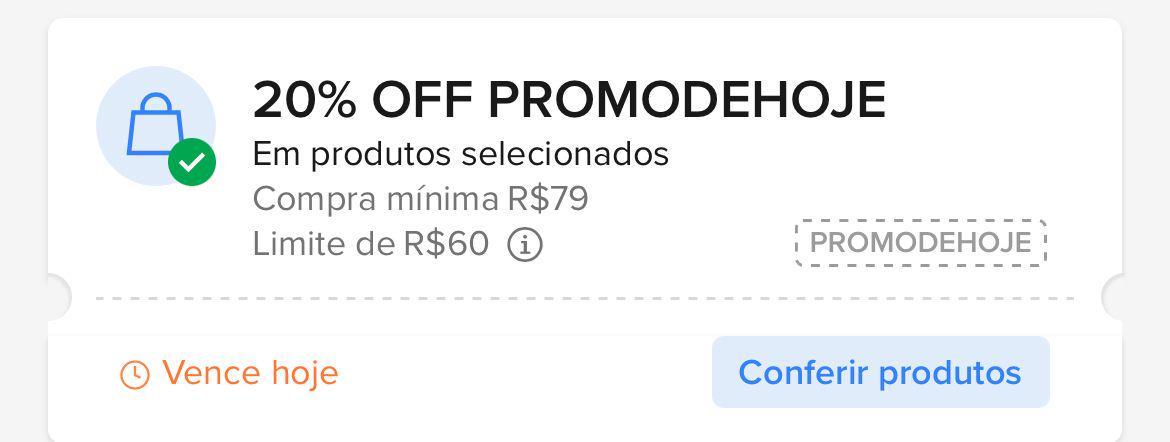Tap the Vence hoje expiry label
This screenshot has width=1170, height=442.
(x=250, y=373)
